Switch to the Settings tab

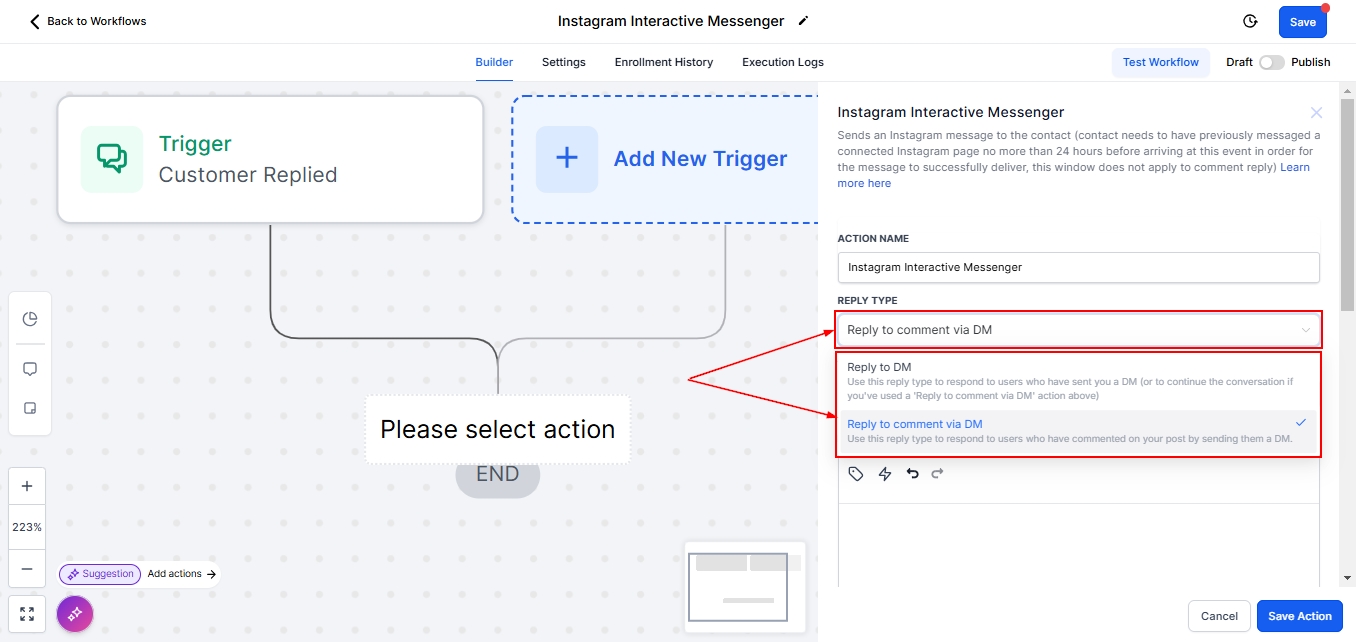tap(563, 62)
